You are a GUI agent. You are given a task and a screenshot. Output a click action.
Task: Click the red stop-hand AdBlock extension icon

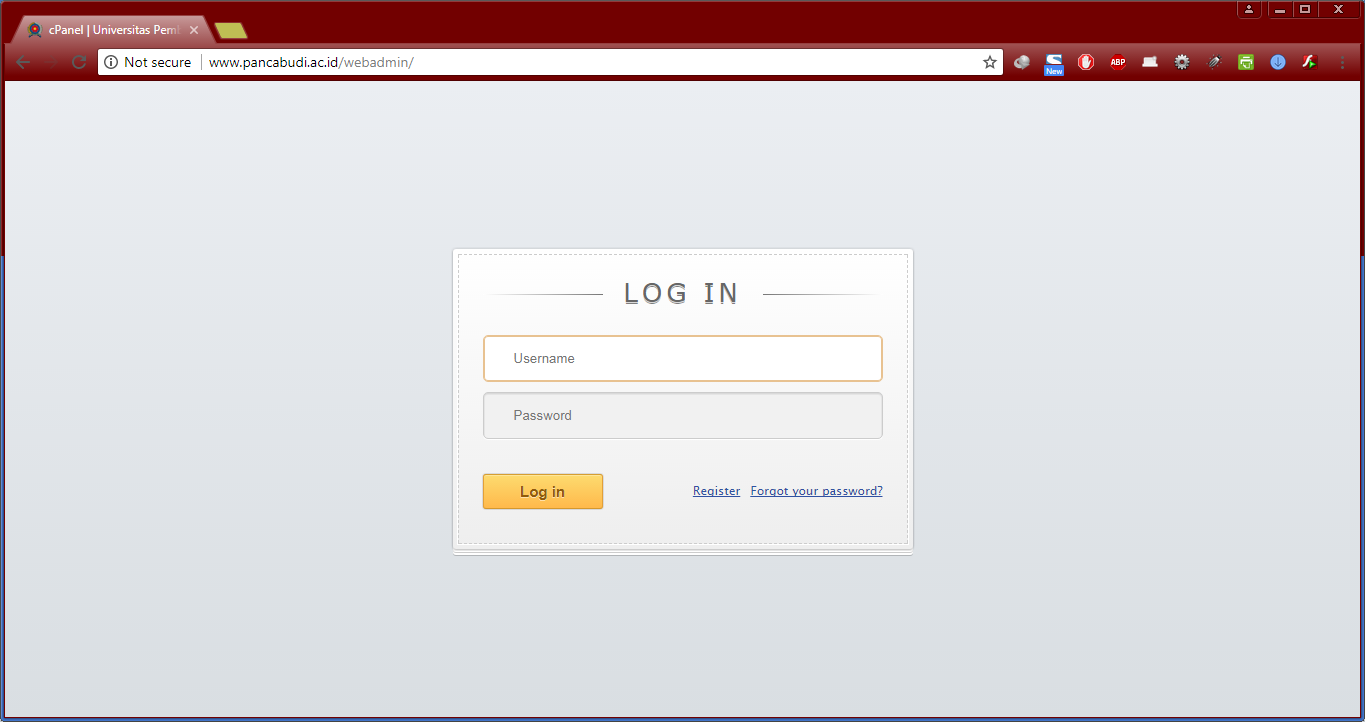pyautogui.click(x=1086, y=62)
